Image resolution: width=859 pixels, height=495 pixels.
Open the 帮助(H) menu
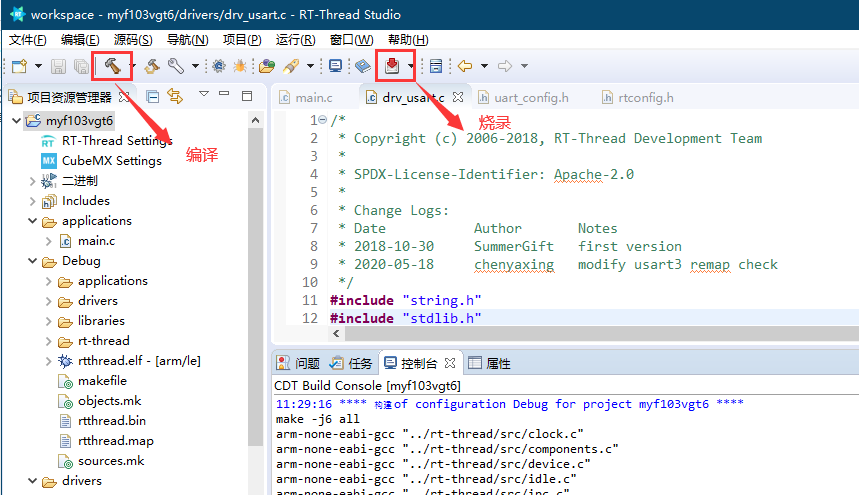click(408, 40)
